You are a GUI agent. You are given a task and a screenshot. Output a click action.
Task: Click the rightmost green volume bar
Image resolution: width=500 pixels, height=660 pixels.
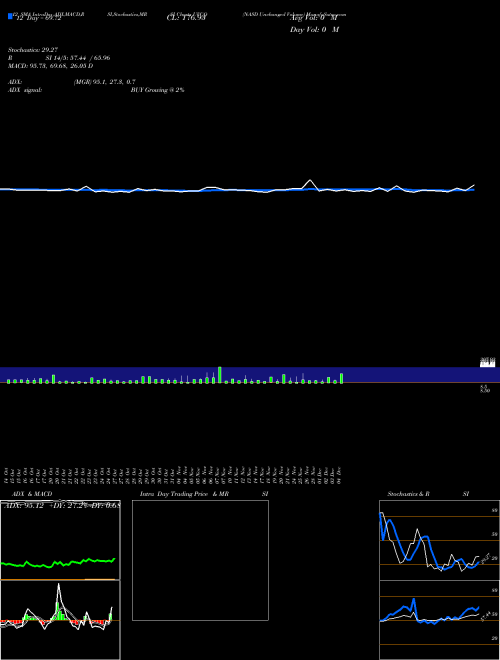pyautogui.click(x=341, y=378)
